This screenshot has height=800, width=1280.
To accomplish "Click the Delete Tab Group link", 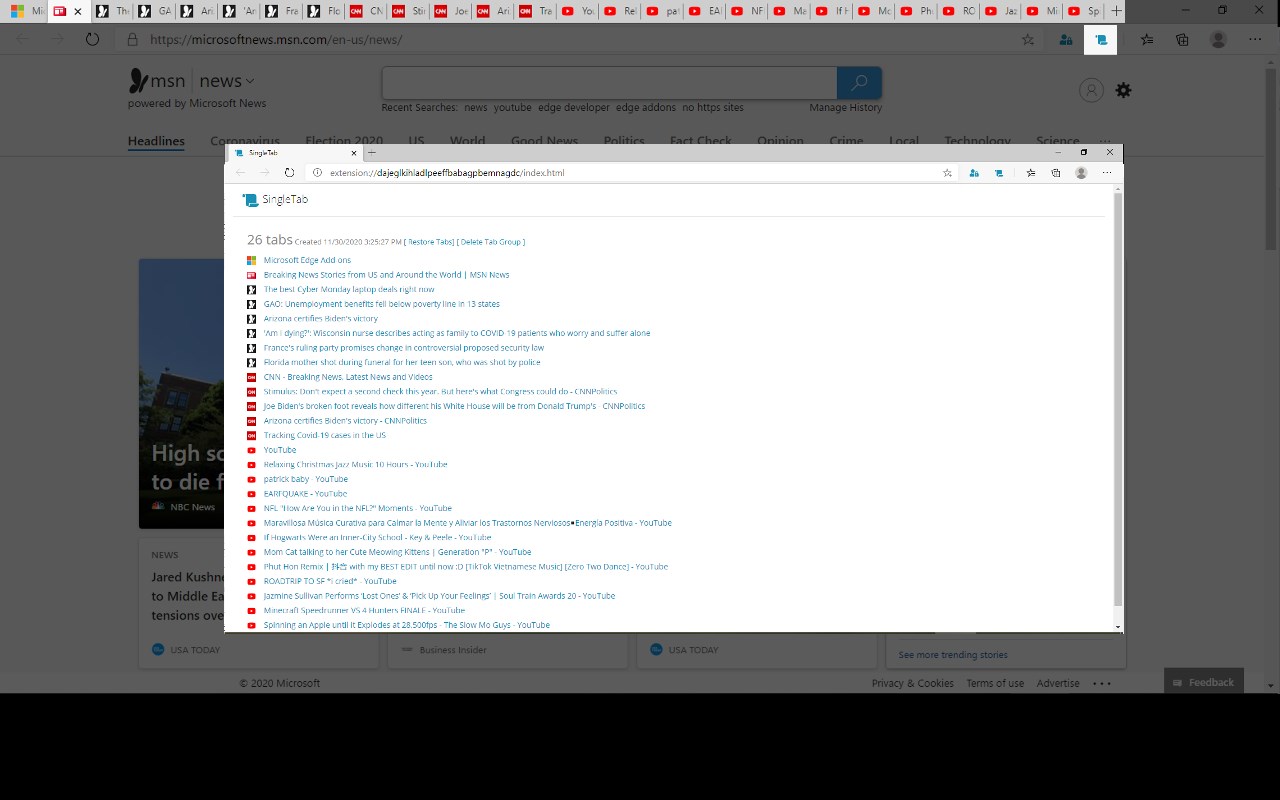I will click(491, 242).
